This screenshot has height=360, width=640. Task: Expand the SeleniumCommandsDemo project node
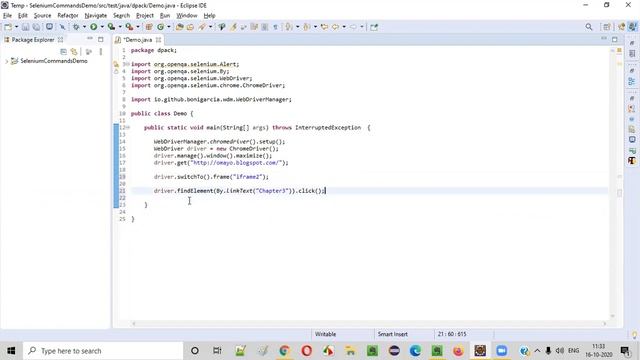click(x=6, y=61)
